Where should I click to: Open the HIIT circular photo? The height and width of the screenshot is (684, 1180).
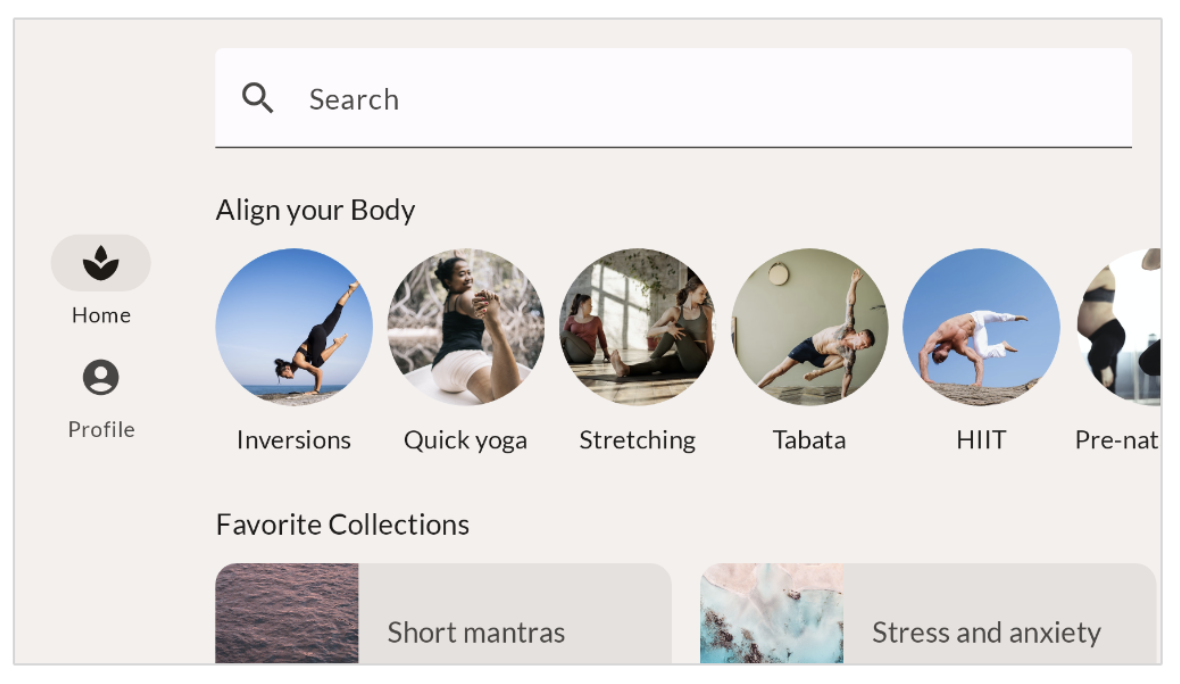tap(981, 327)
